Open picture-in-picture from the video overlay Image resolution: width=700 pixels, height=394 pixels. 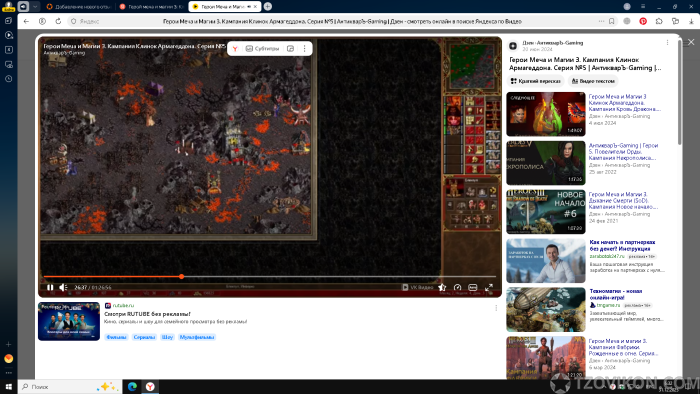[290, 49]
